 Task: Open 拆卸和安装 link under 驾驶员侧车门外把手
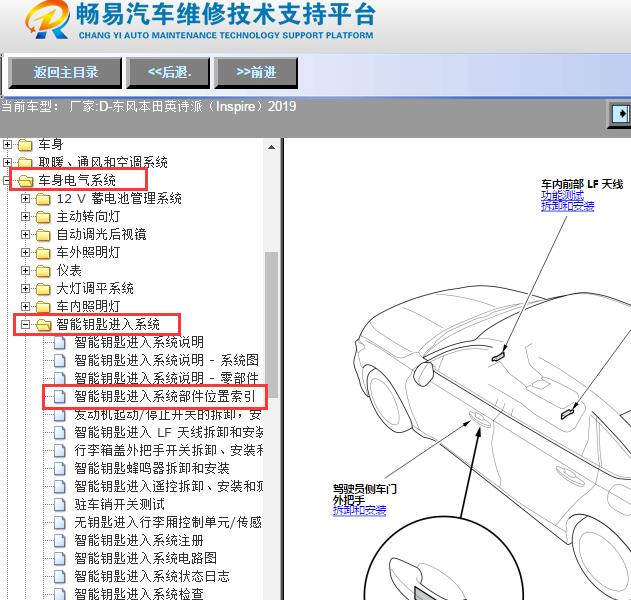pos(359,511)
